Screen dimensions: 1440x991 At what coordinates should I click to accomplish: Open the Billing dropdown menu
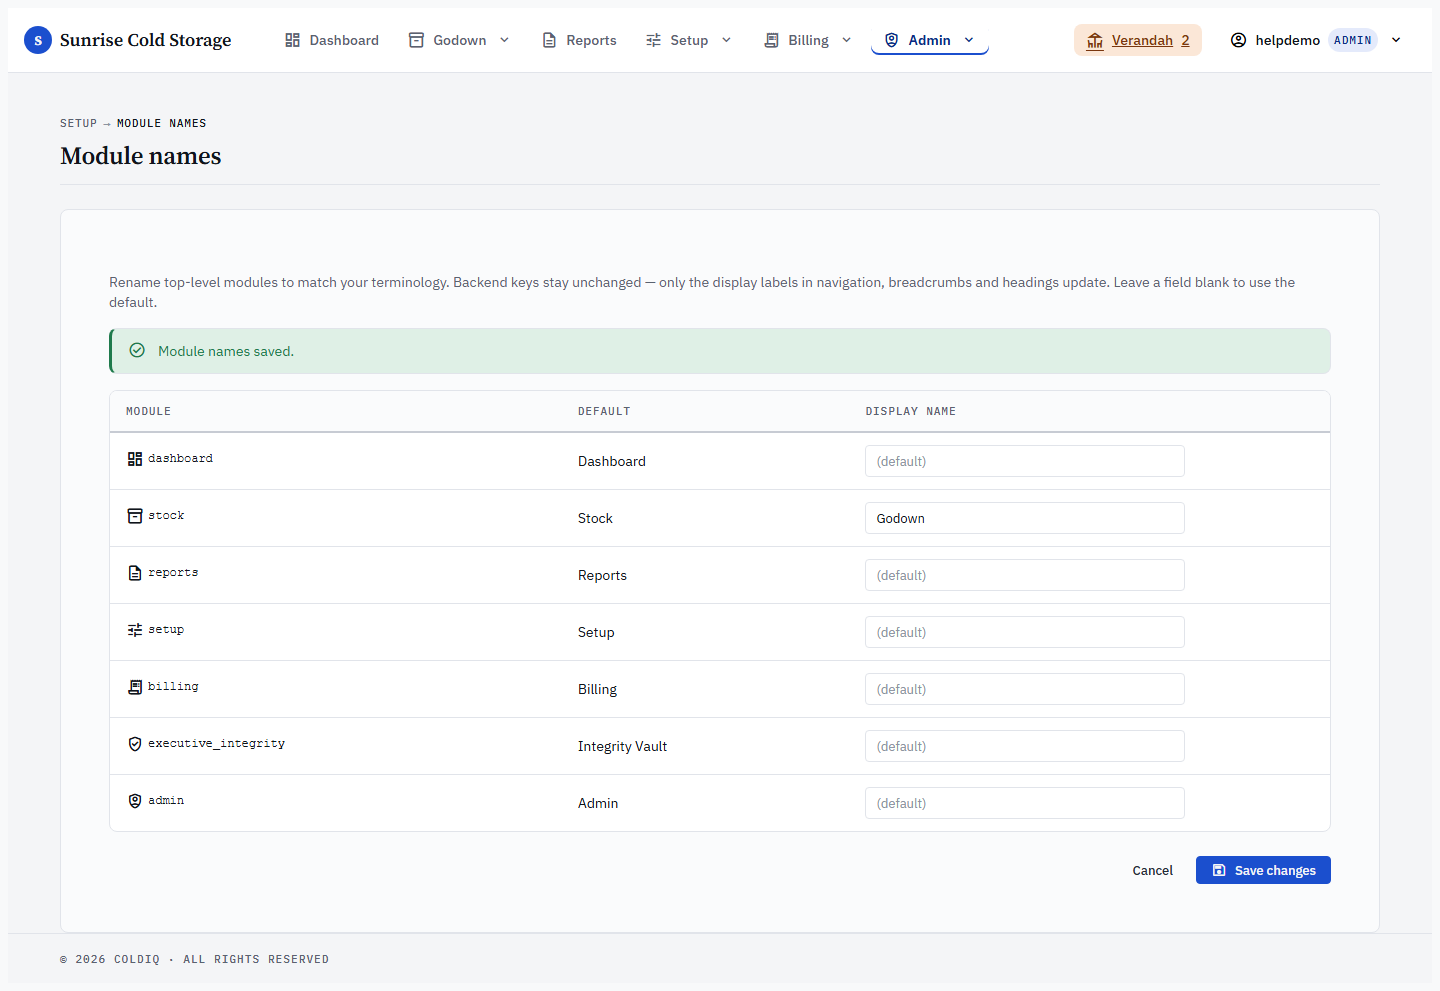click(807, 40)
